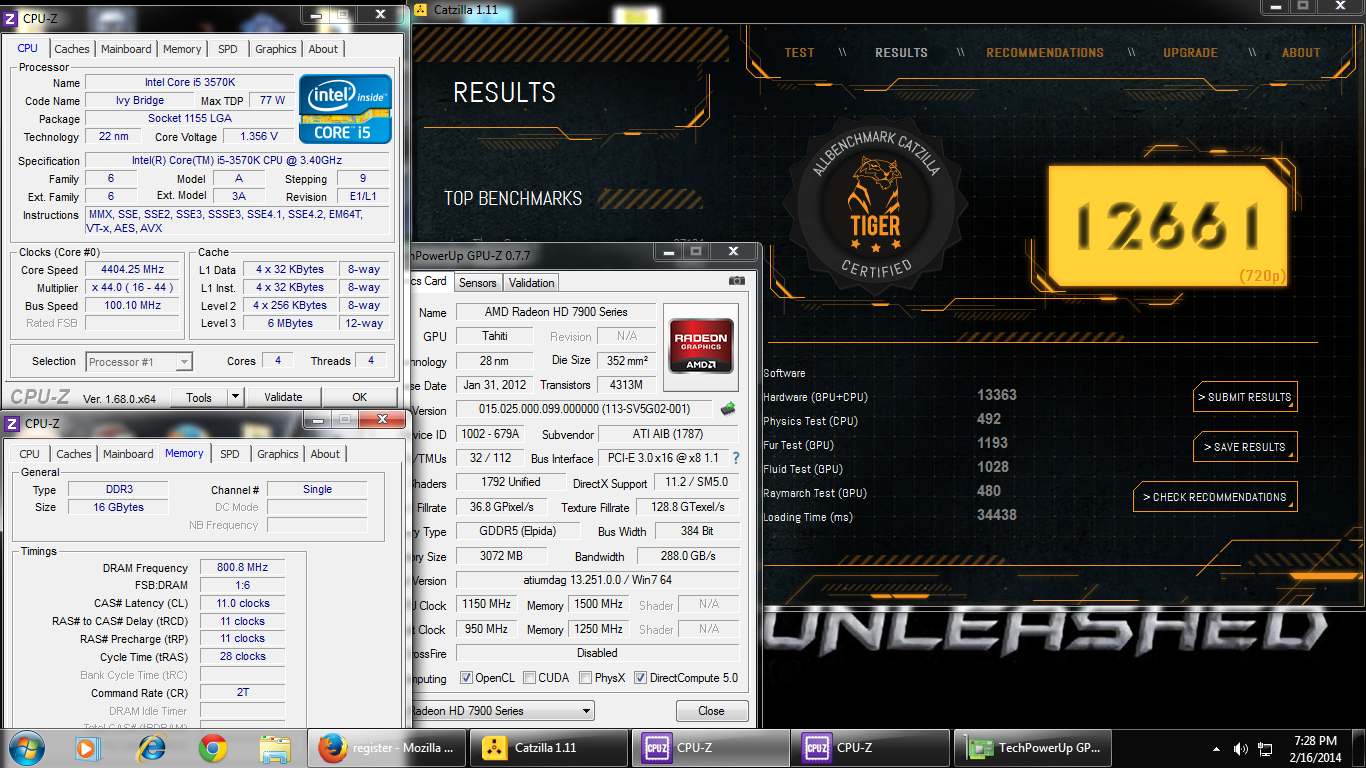Viewport: 1366px width, 768px height.
Task: Click the Validate button in CPU-Z
Action: [283, 397]
